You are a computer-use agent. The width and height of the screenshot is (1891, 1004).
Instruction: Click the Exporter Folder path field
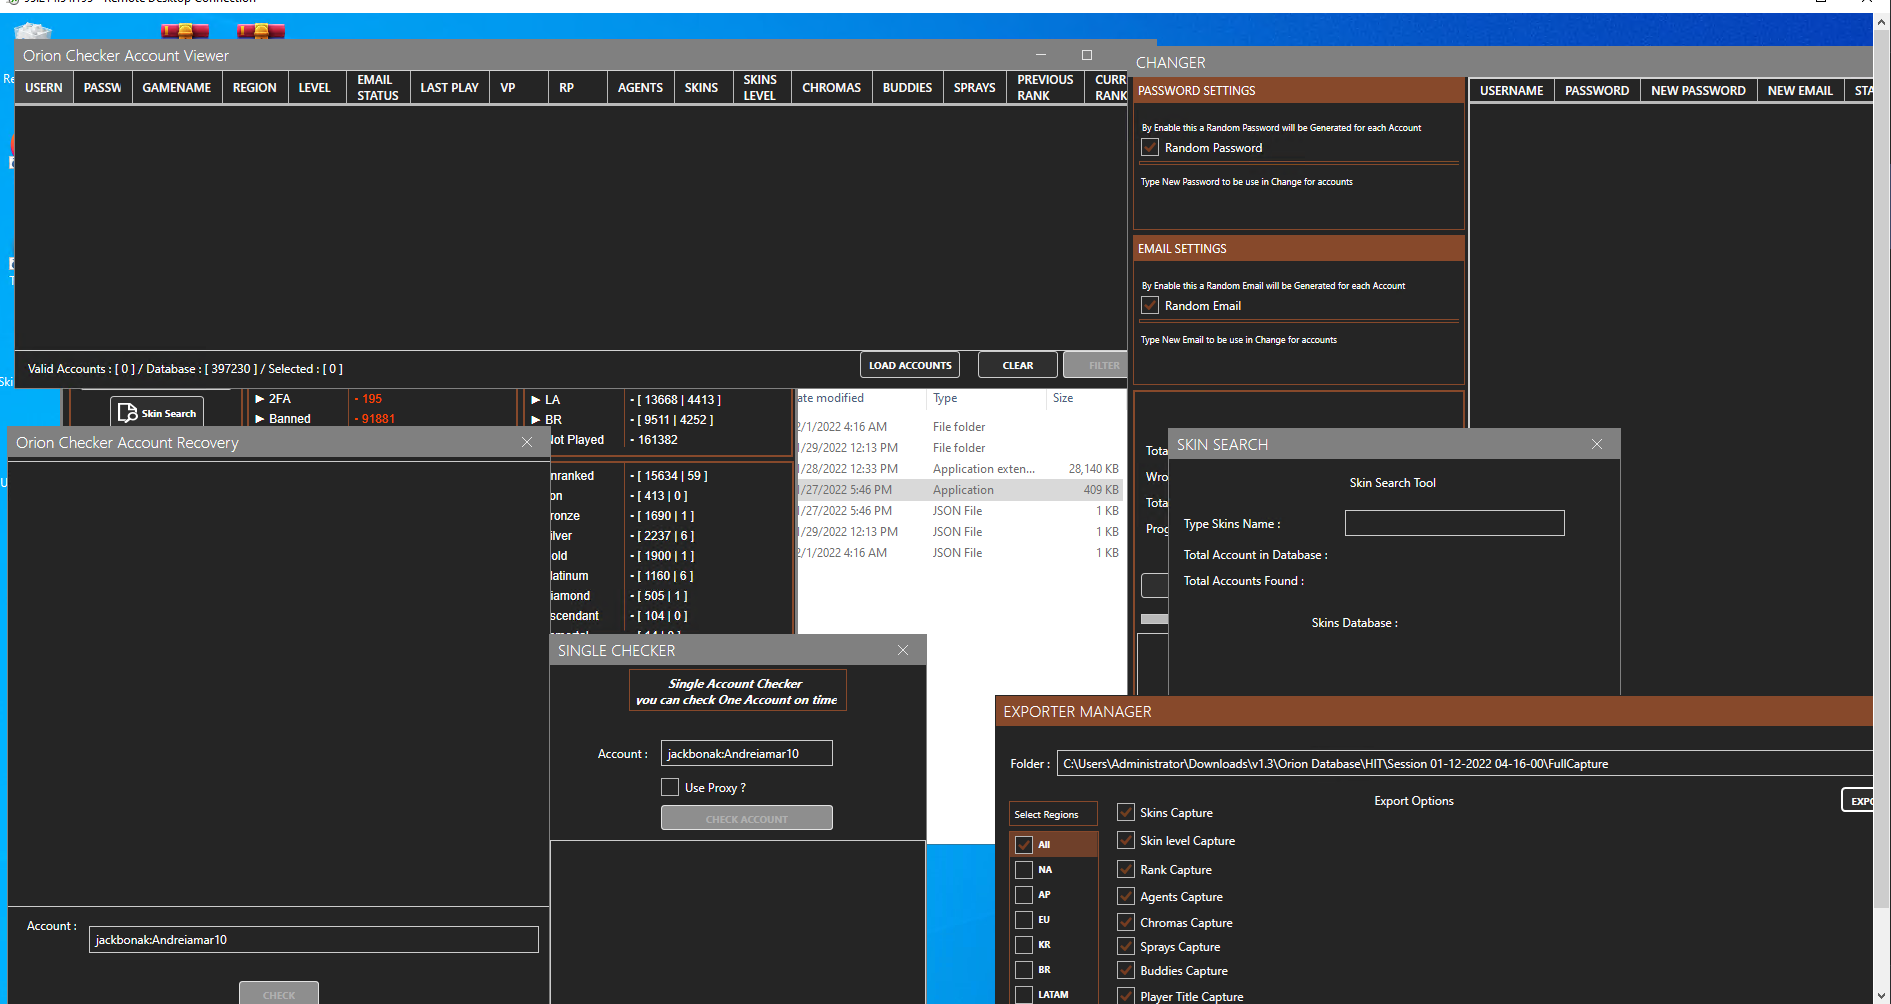point(1464,763)
